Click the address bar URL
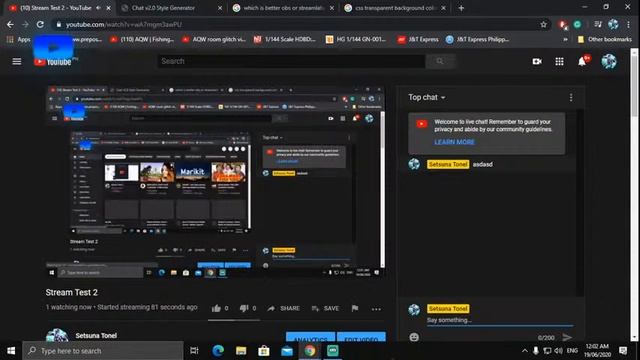 pos(124,24)
